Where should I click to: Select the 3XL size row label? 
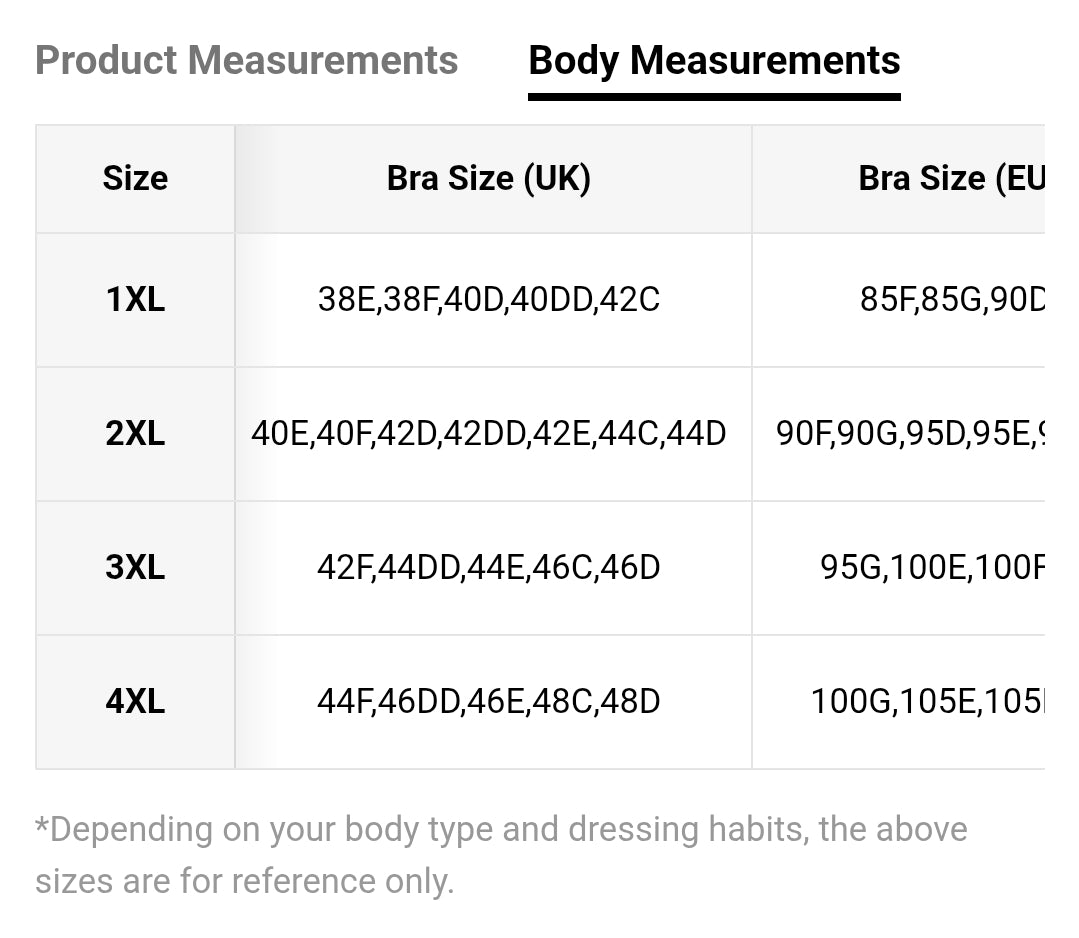coord(135,568)
